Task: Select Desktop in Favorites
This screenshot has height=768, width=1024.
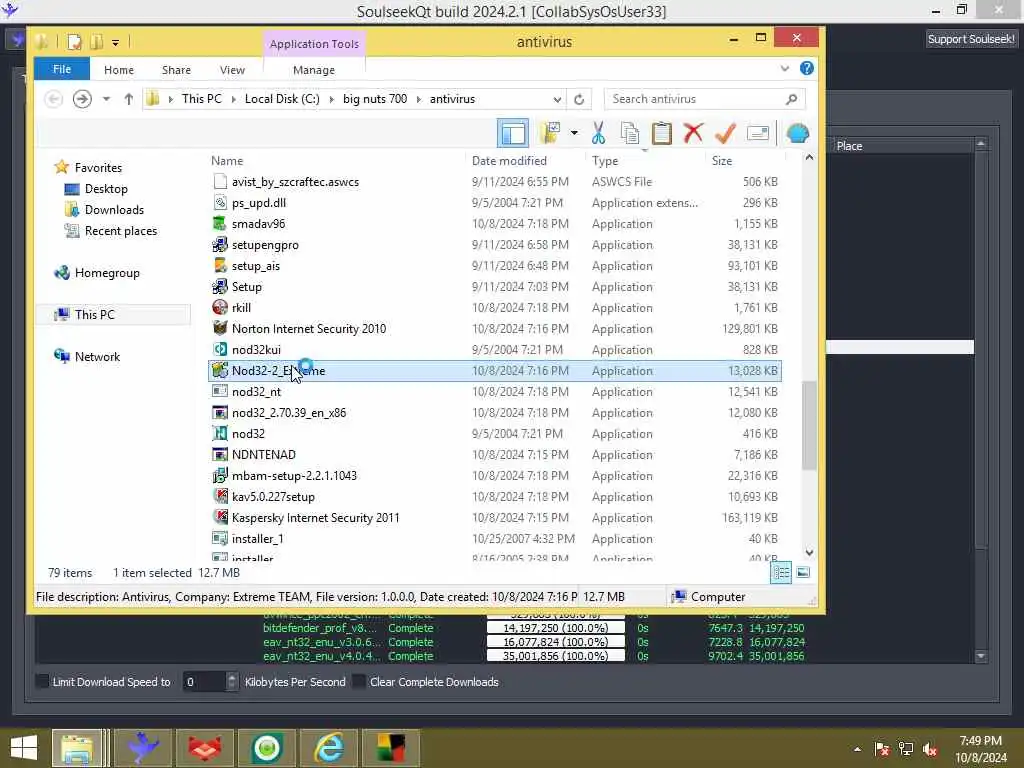Action: point(106,189)
